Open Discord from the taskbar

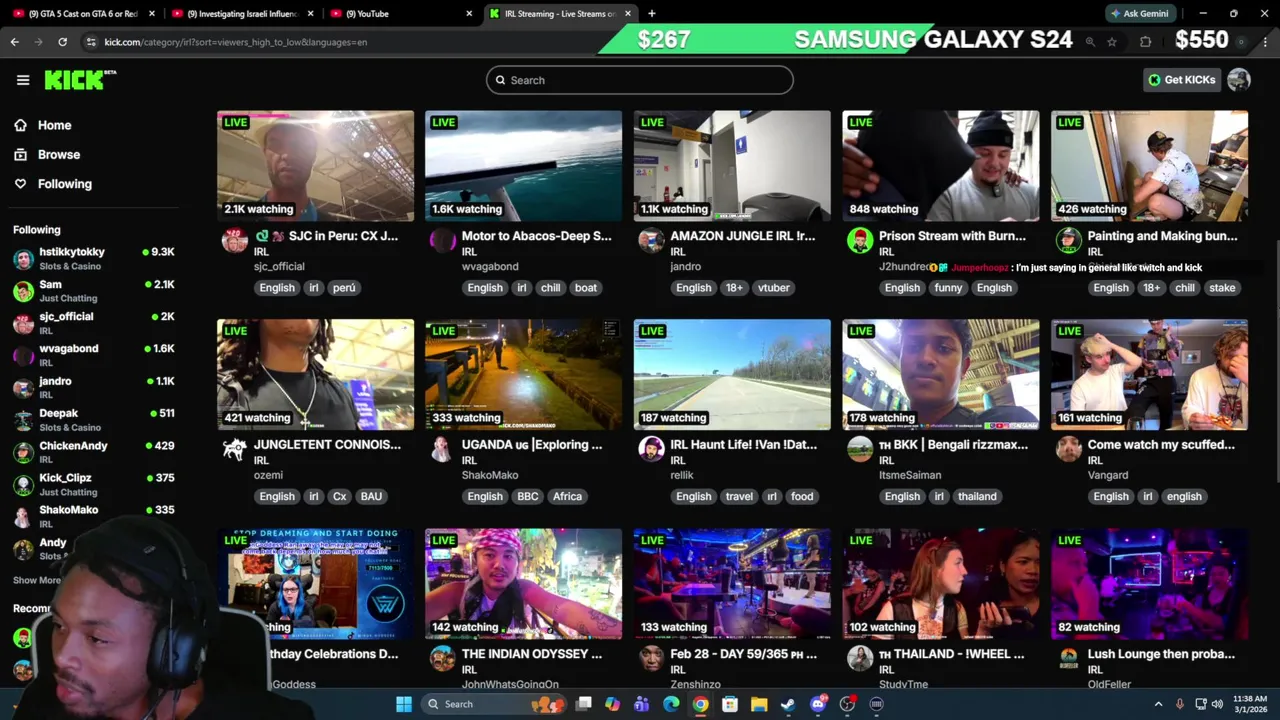[x=818, y=704]
